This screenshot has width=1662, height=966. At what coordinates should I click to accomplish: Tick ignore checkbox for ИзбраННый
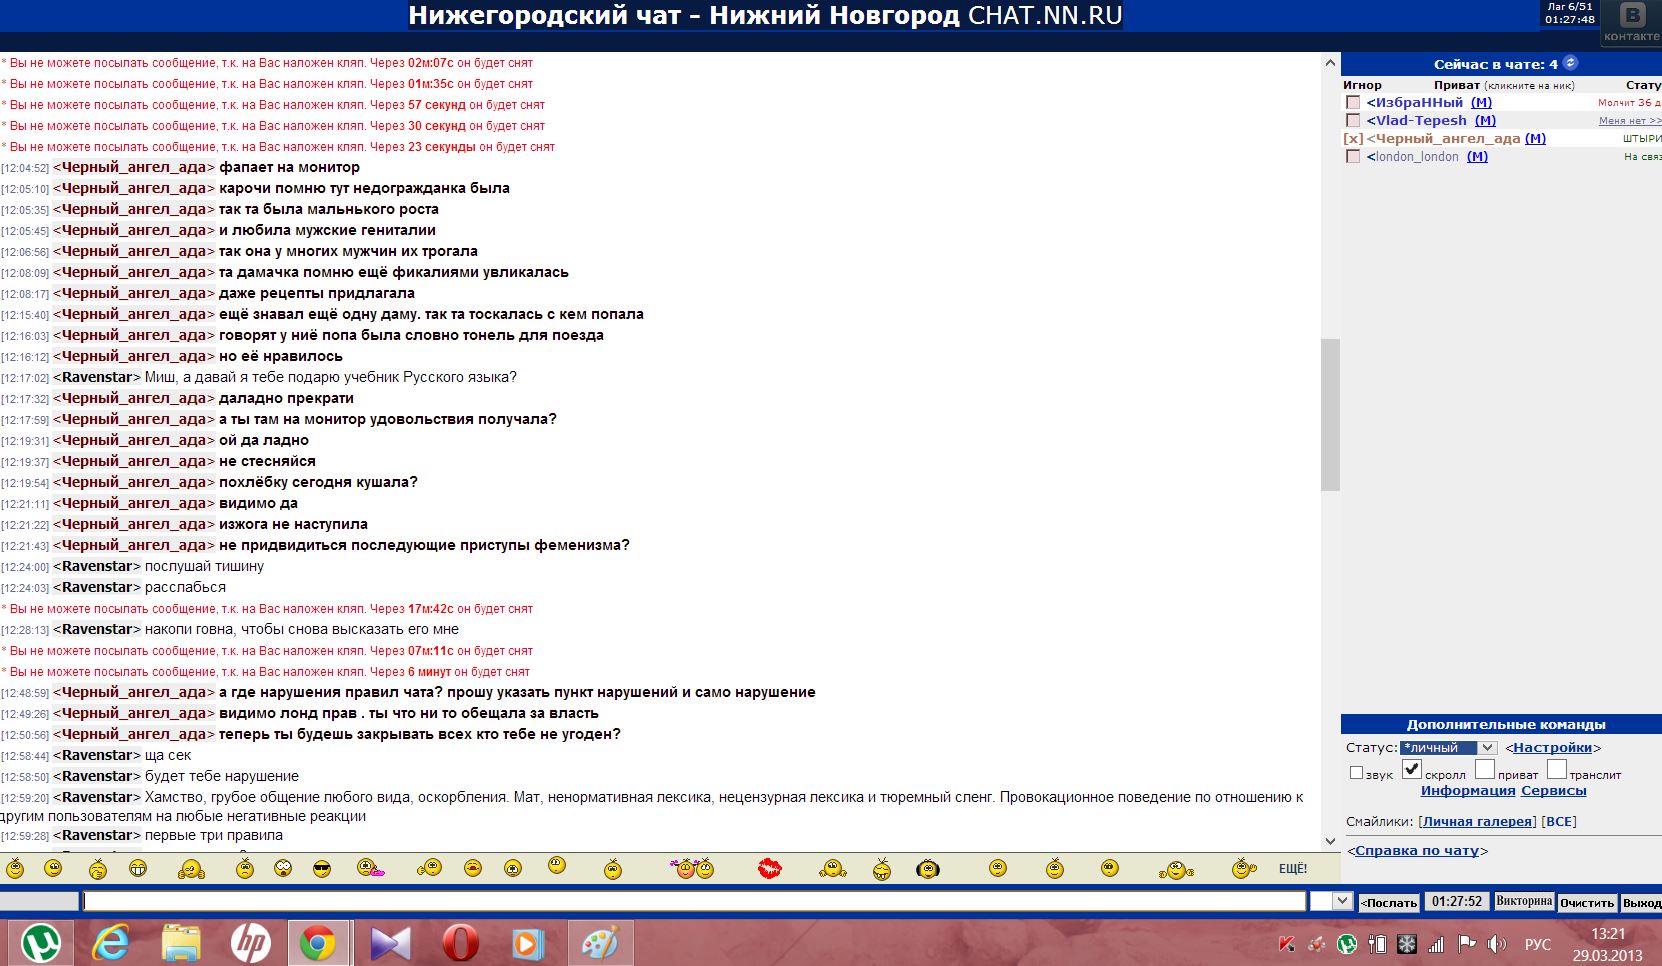[x=1353, y=103]
